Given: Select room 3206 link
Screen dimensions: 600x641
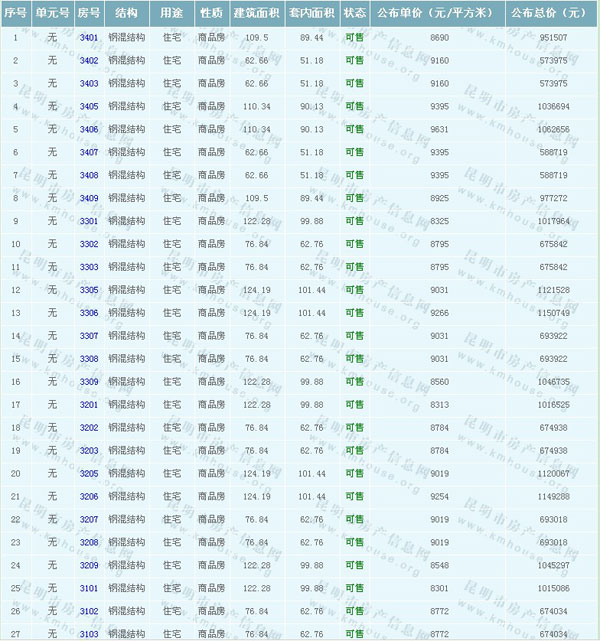Looking at the screenshot, I should point(88,497).
